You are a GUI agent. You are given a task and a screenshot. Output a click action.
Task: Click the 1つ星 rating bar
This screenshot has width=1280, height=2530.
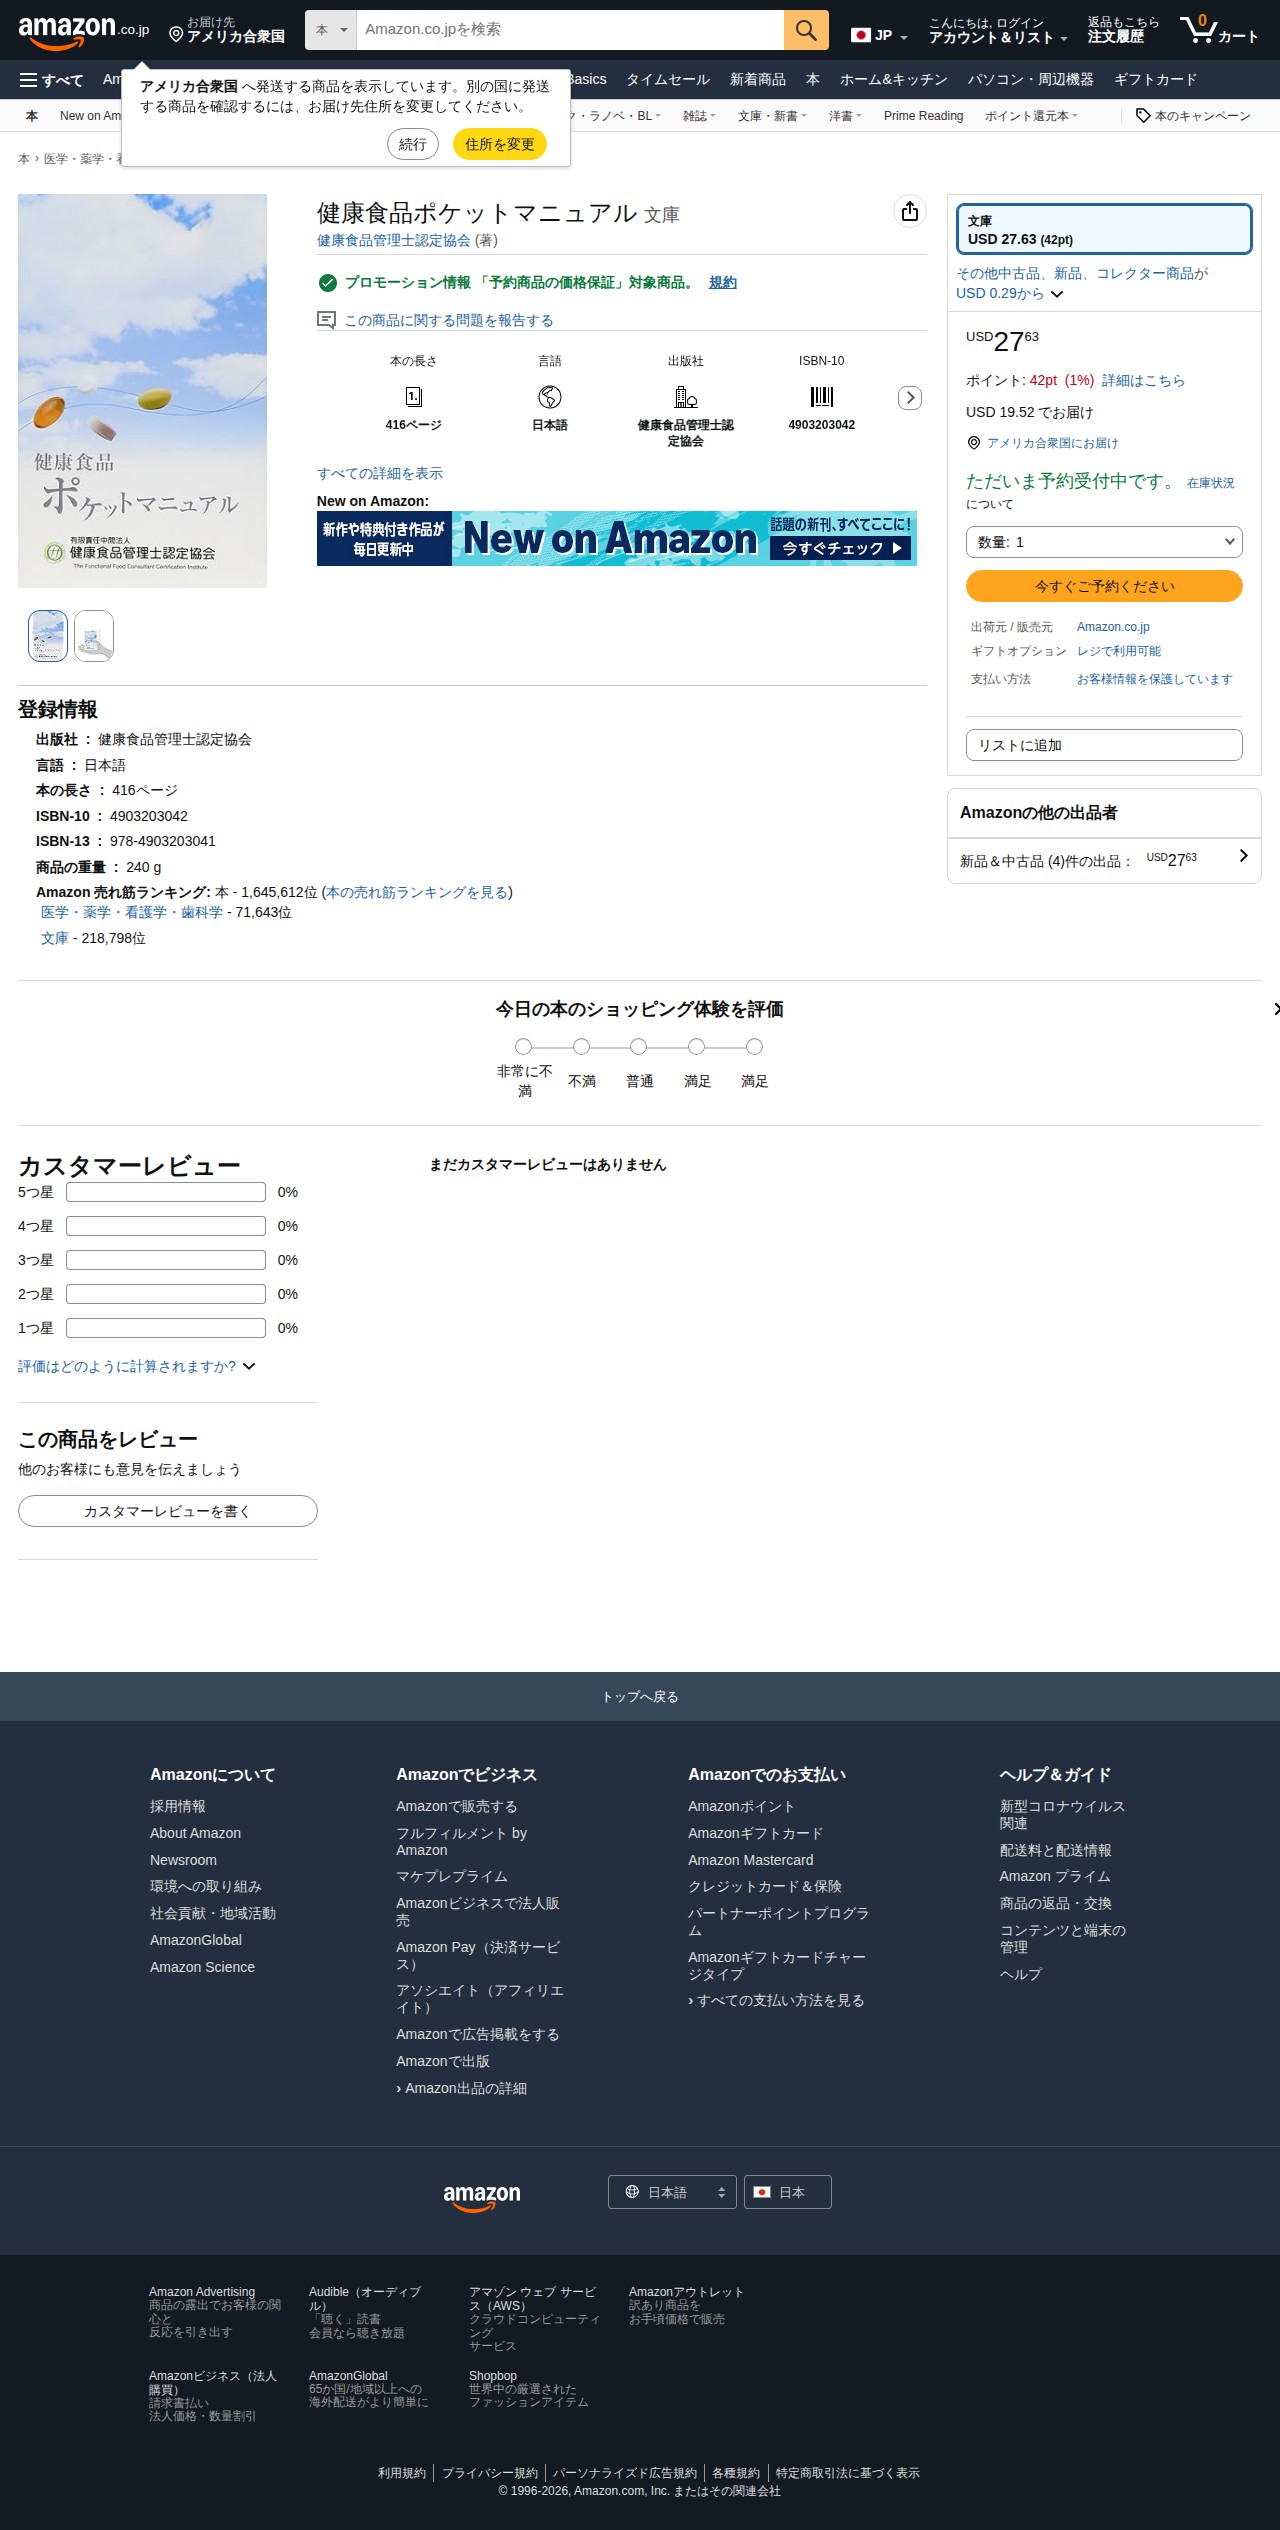coord(166,1328)
